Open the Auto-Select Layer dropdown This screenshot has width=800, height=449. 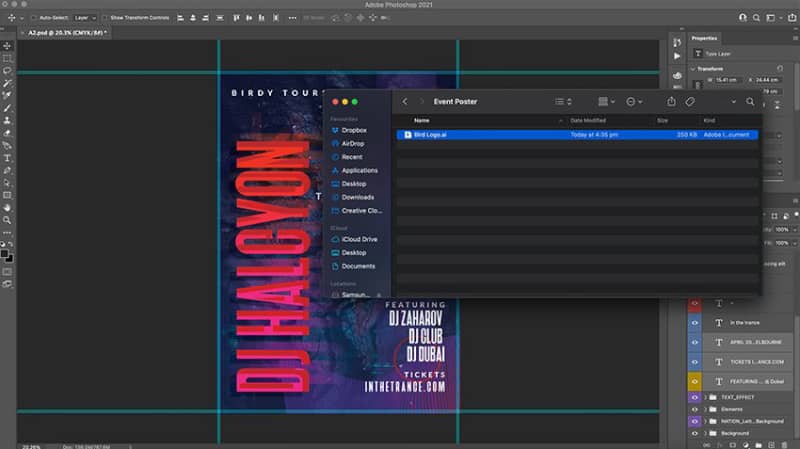point(85,18)
